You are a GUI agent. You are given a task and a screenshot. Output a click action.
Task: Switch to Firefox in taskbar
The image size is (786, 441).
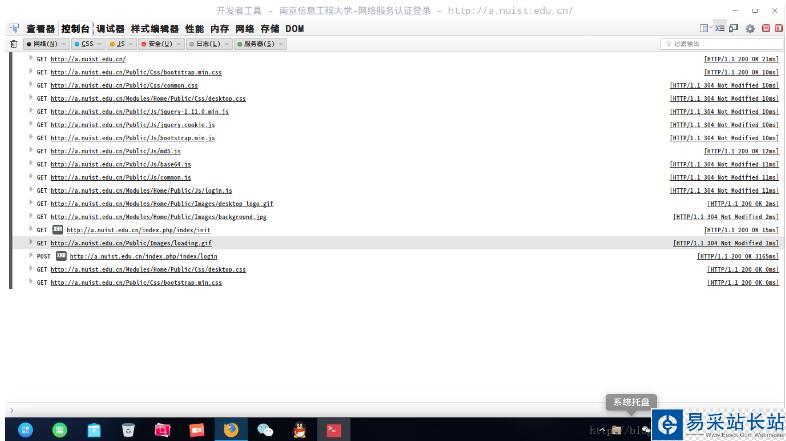click(231, 429)
